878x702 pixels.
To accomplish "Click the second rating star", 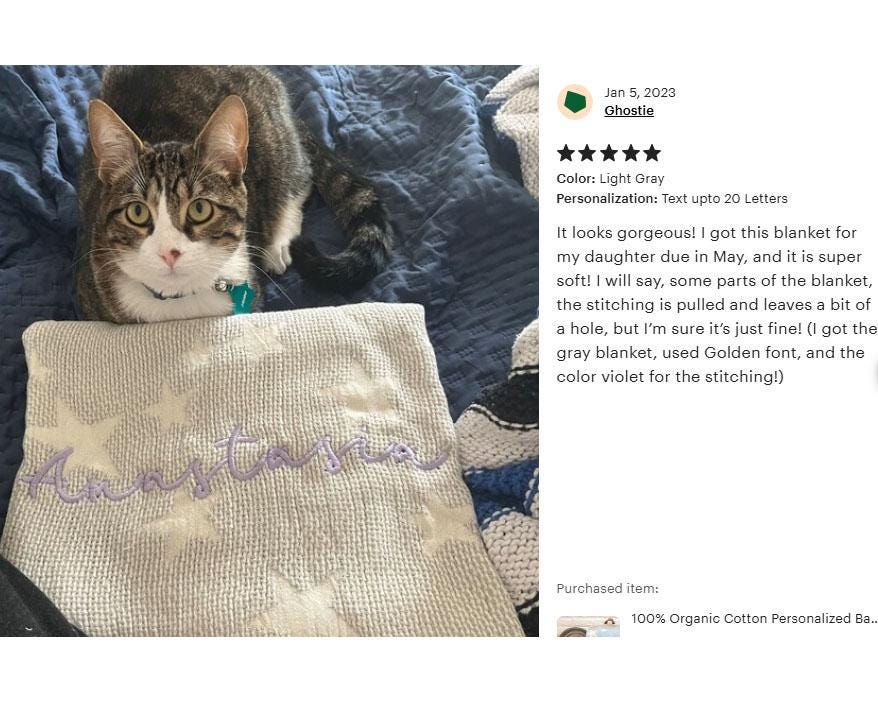I will pos(587,153).
